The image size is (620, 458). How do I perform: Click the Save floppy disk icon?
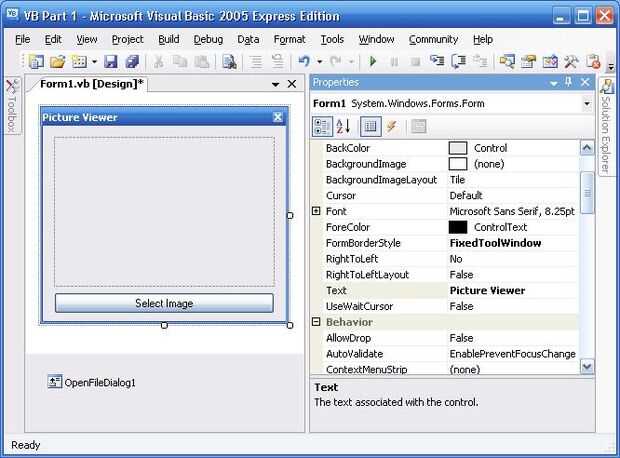[110, 62]
